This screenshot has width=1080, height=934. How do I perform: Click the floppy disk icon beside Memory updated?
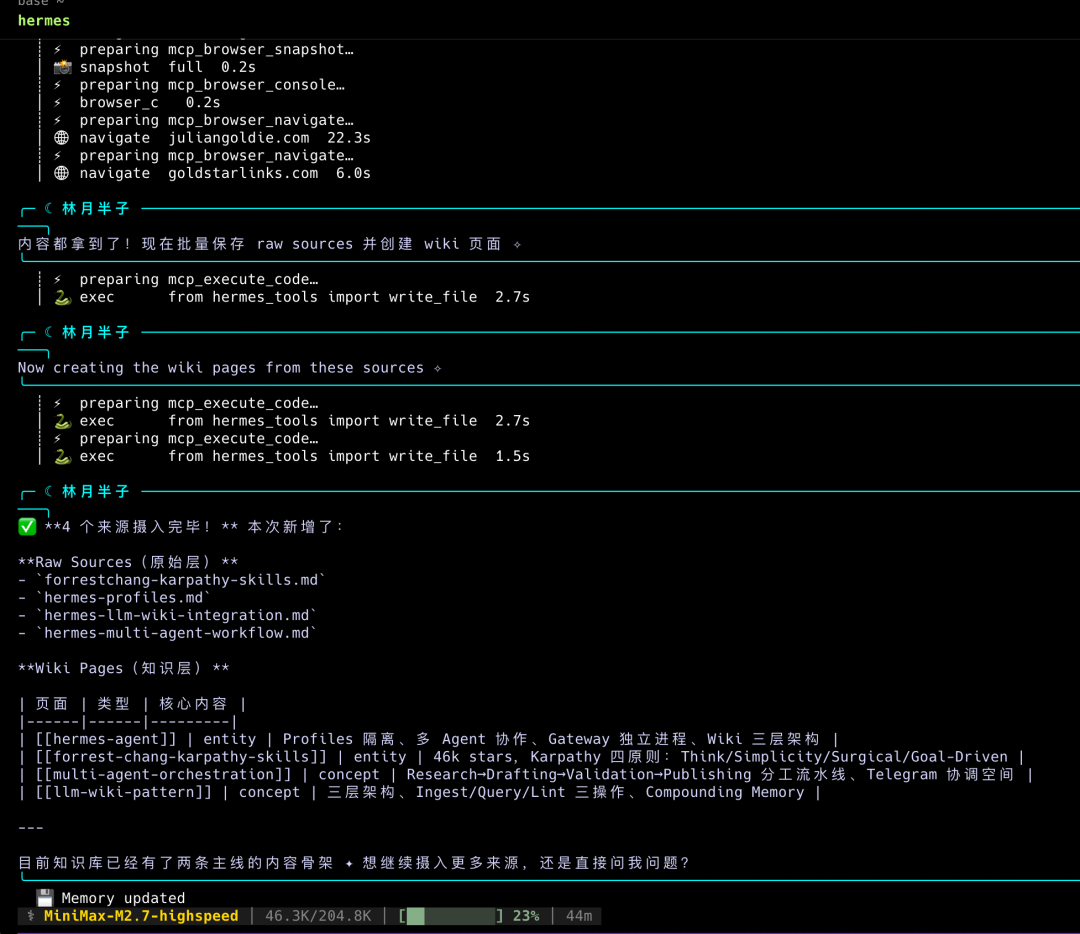45,897
